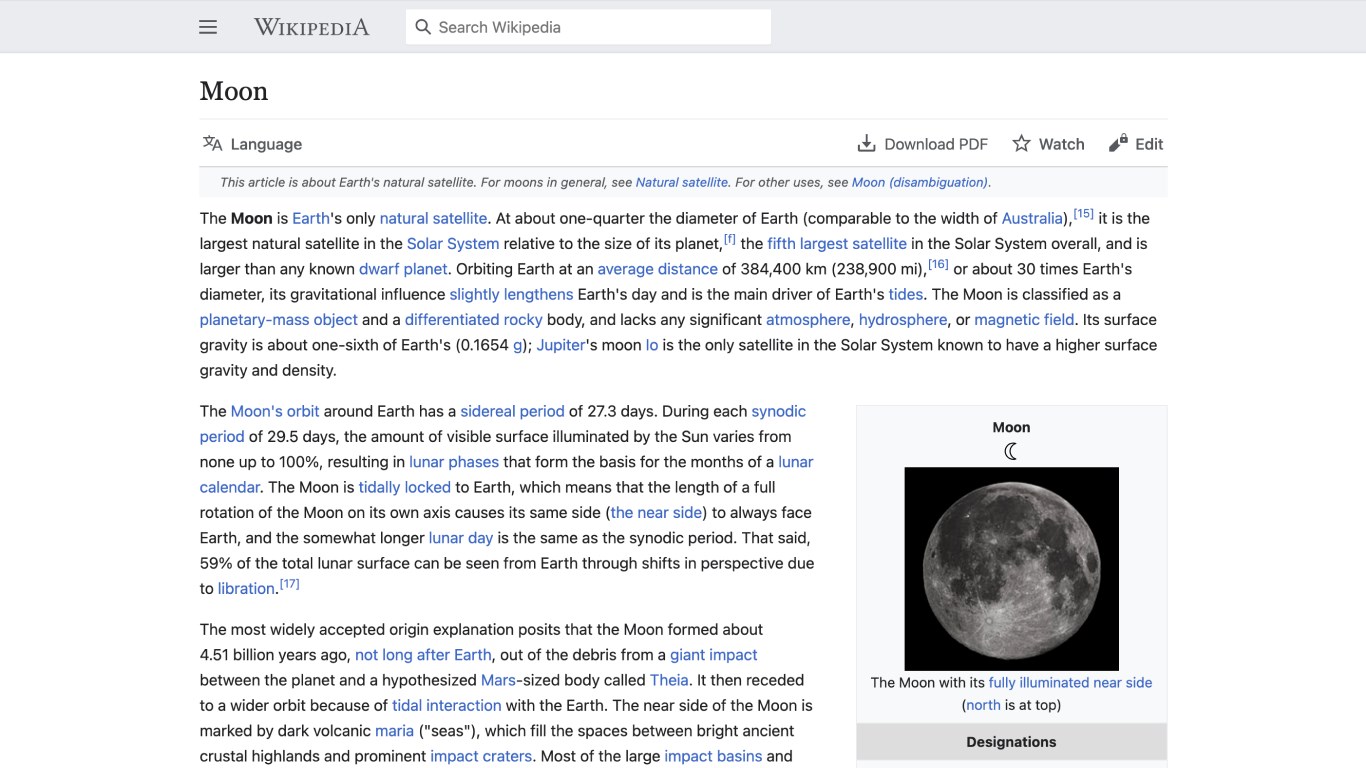This screenshot has width=1366, height=768.
Task: Click the language switcher icon
Action: [x=212, y=143]
